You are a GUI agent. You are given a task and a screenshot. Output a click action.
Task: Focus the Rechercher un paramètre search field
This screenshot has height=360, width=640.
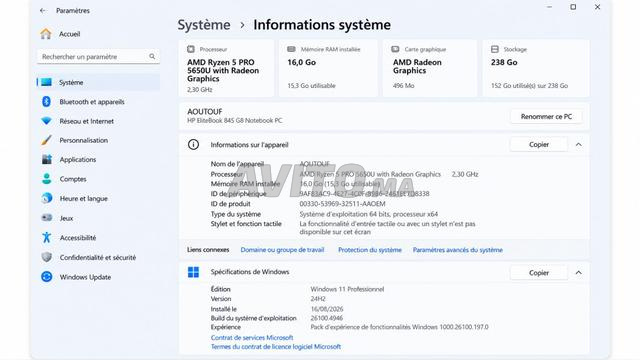click(x=98, y=56)
